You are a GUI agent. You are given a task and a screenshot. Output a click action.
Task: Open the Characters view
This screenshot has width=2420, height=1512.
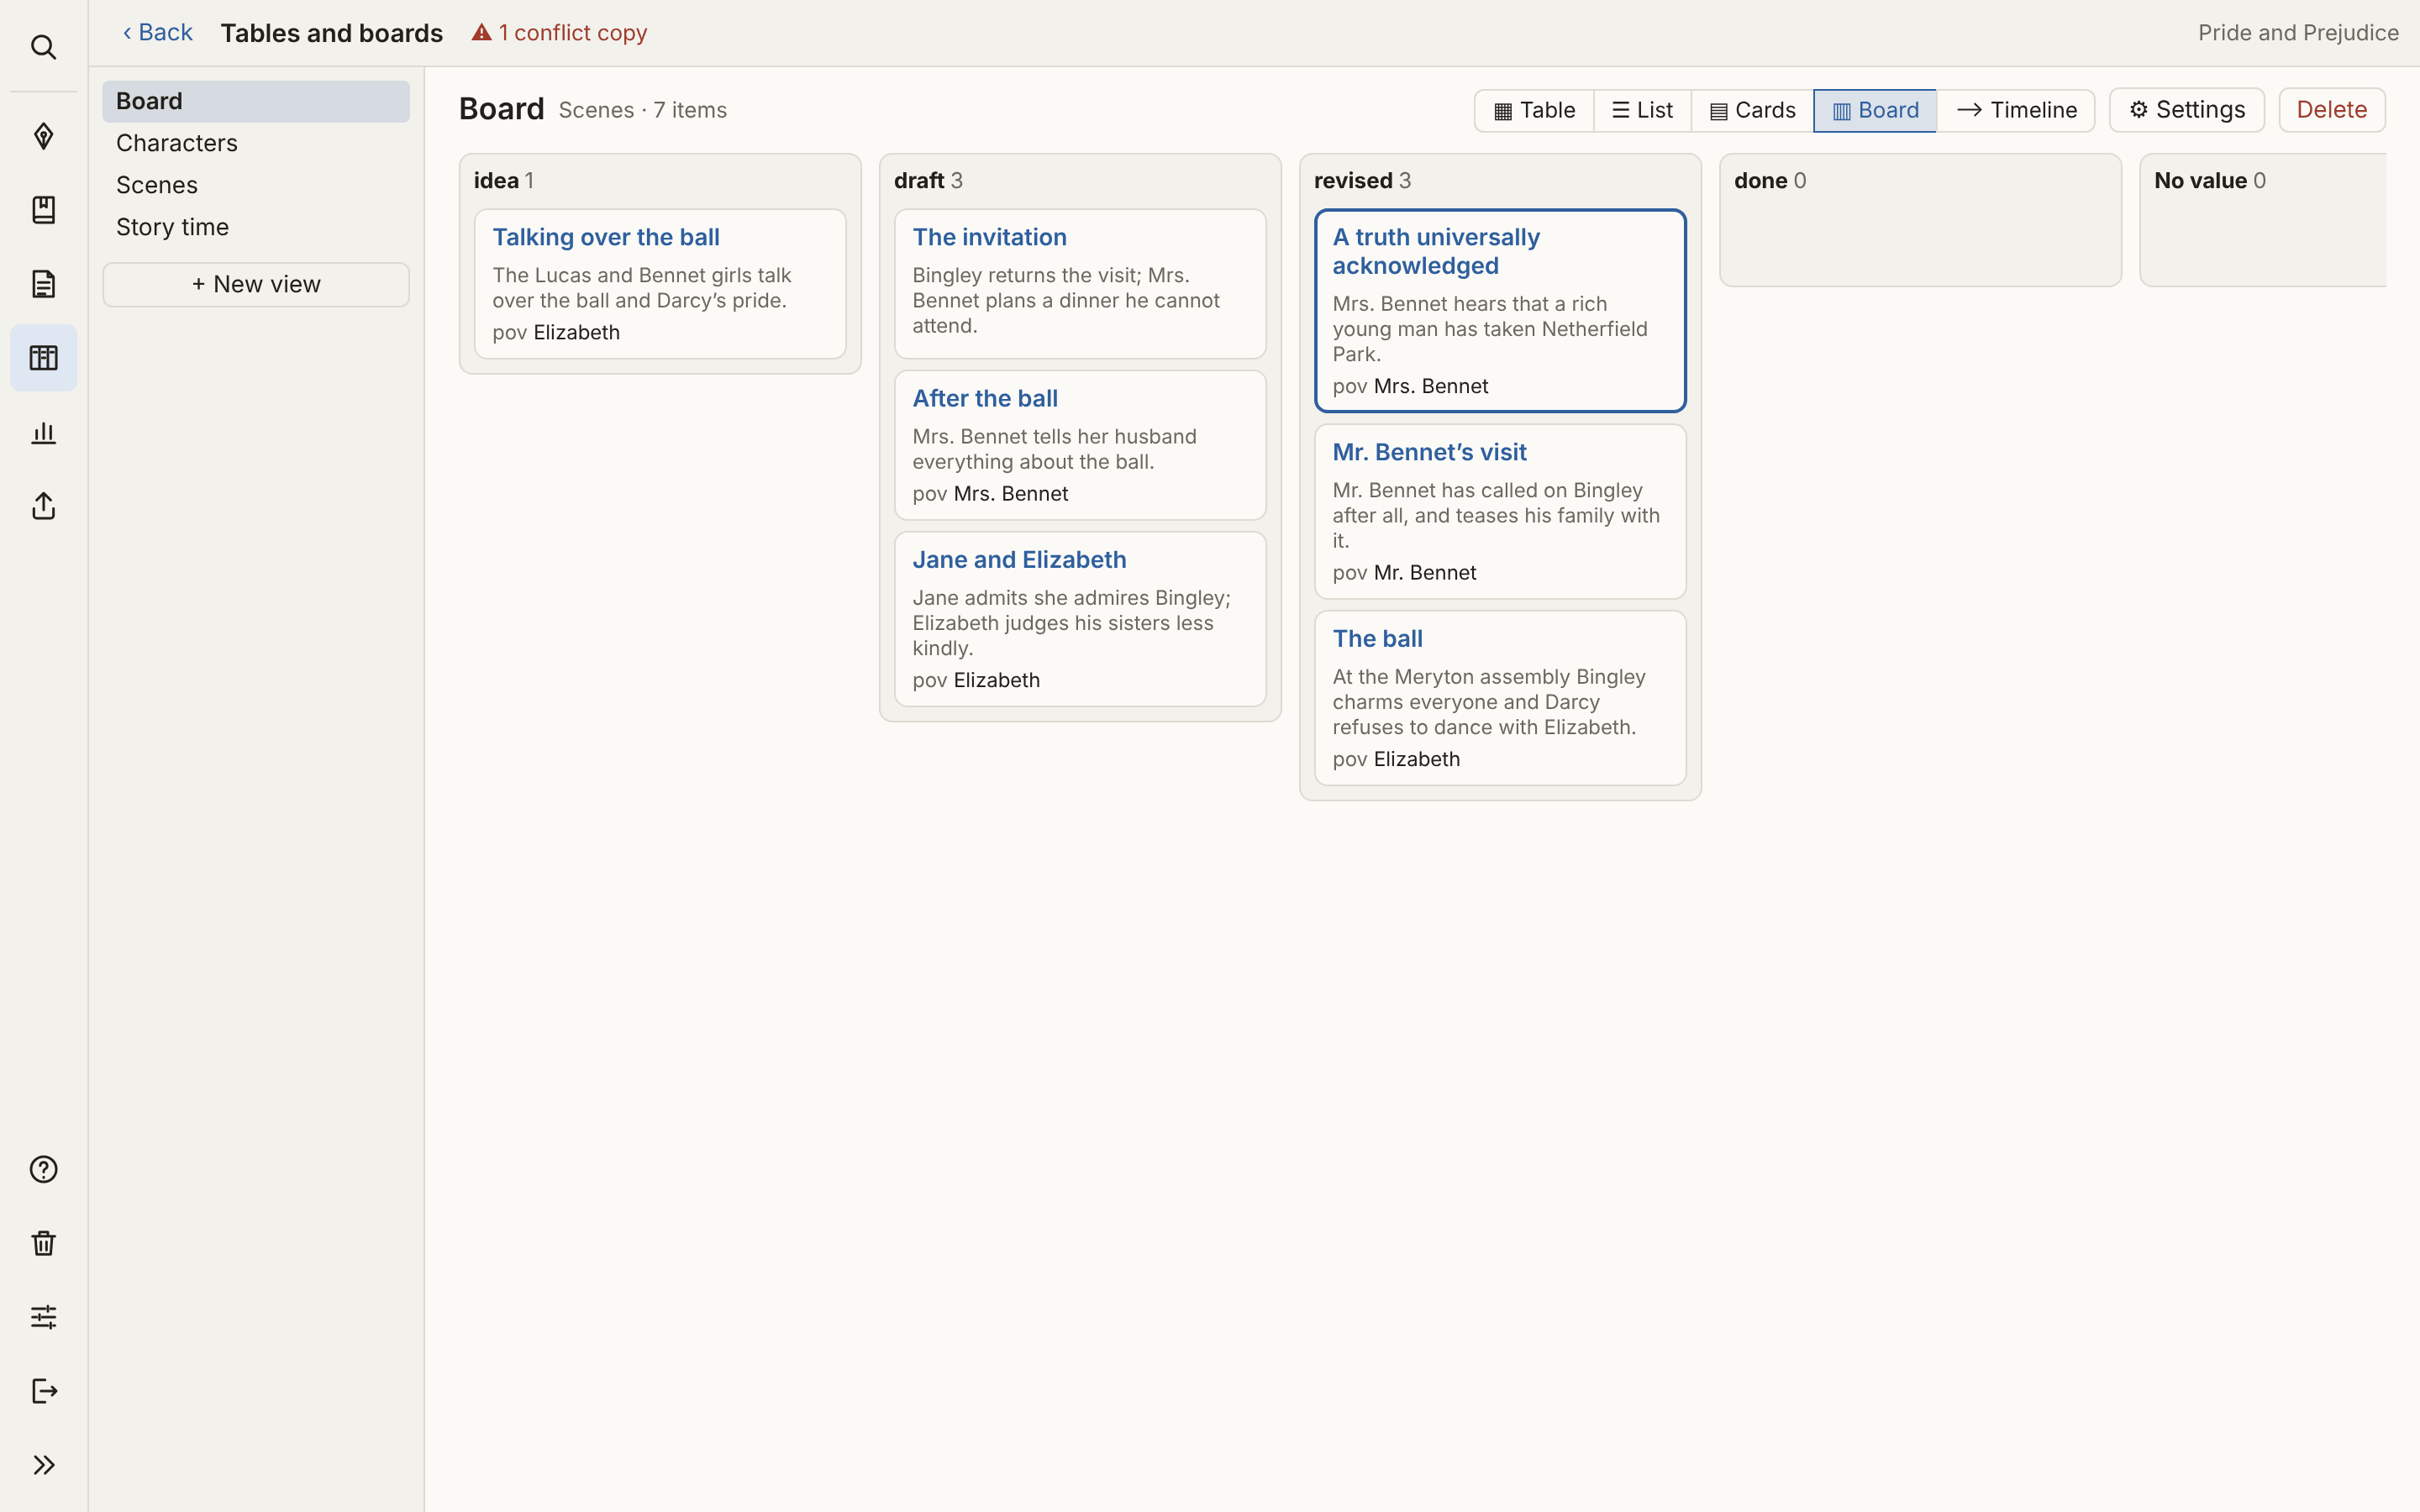coord(256,144)
